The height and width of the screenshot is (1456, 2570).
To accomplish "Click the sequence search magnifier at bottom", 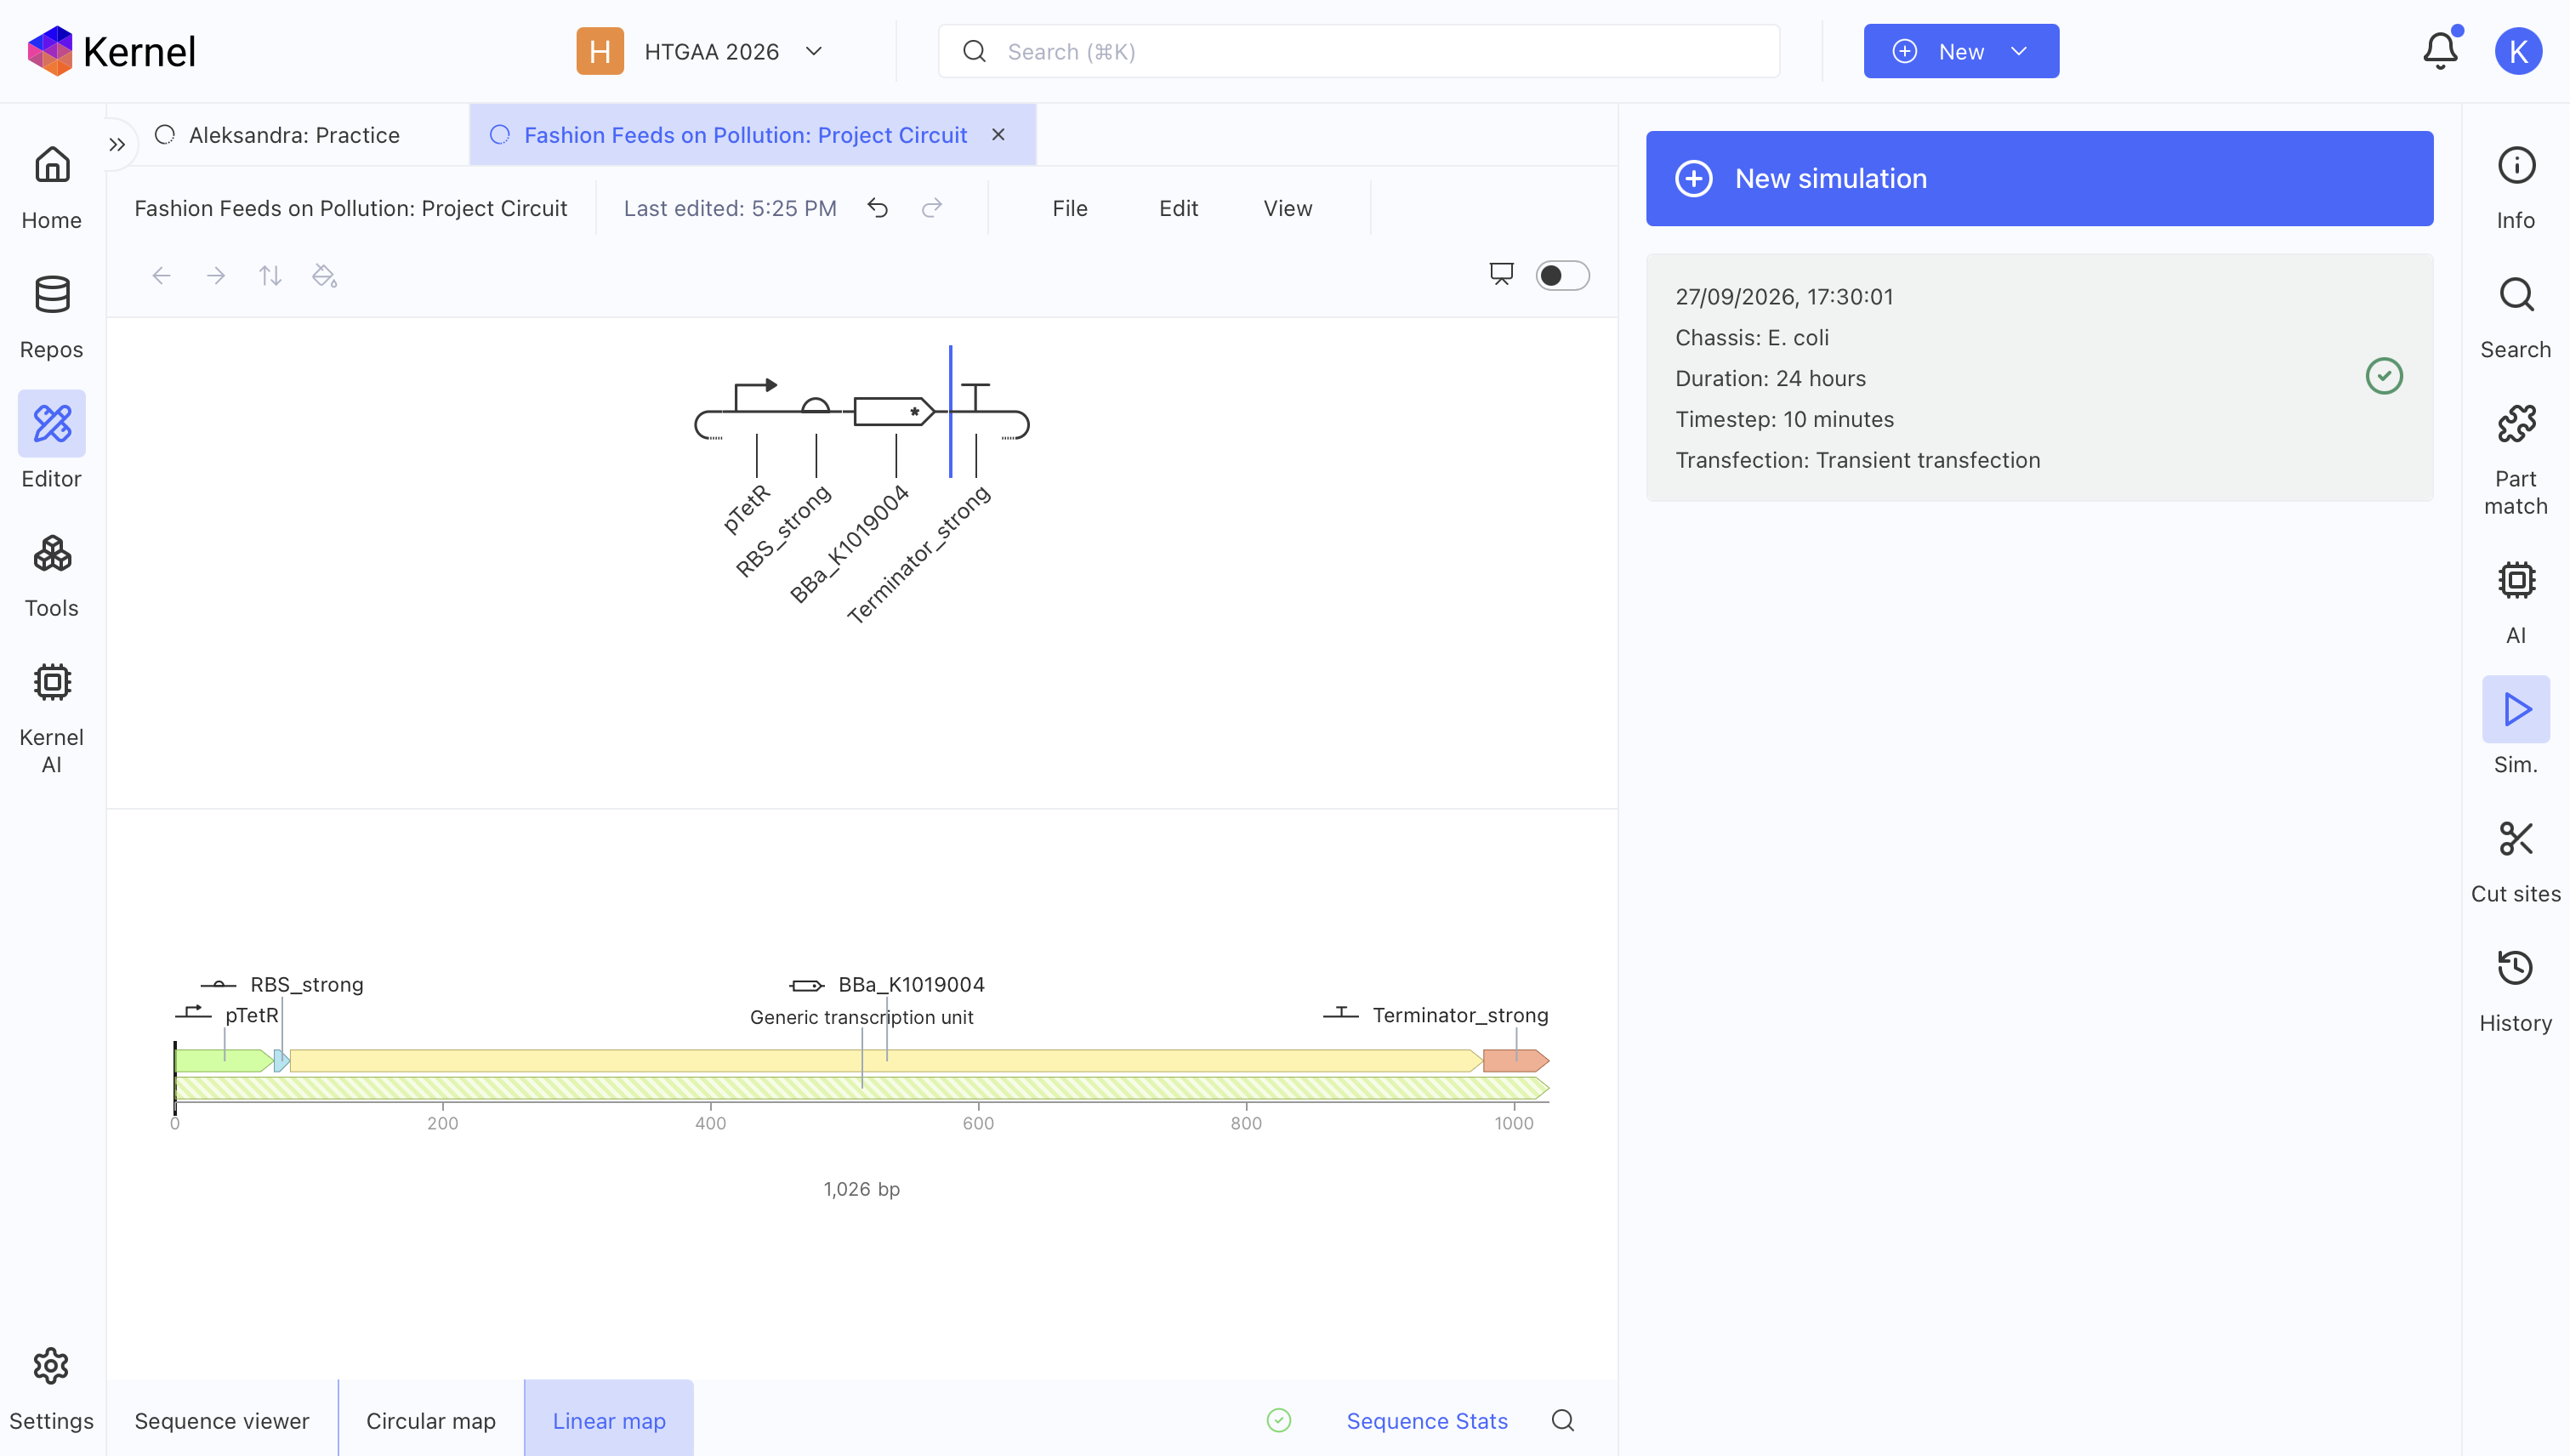I will point(1562,1420).
